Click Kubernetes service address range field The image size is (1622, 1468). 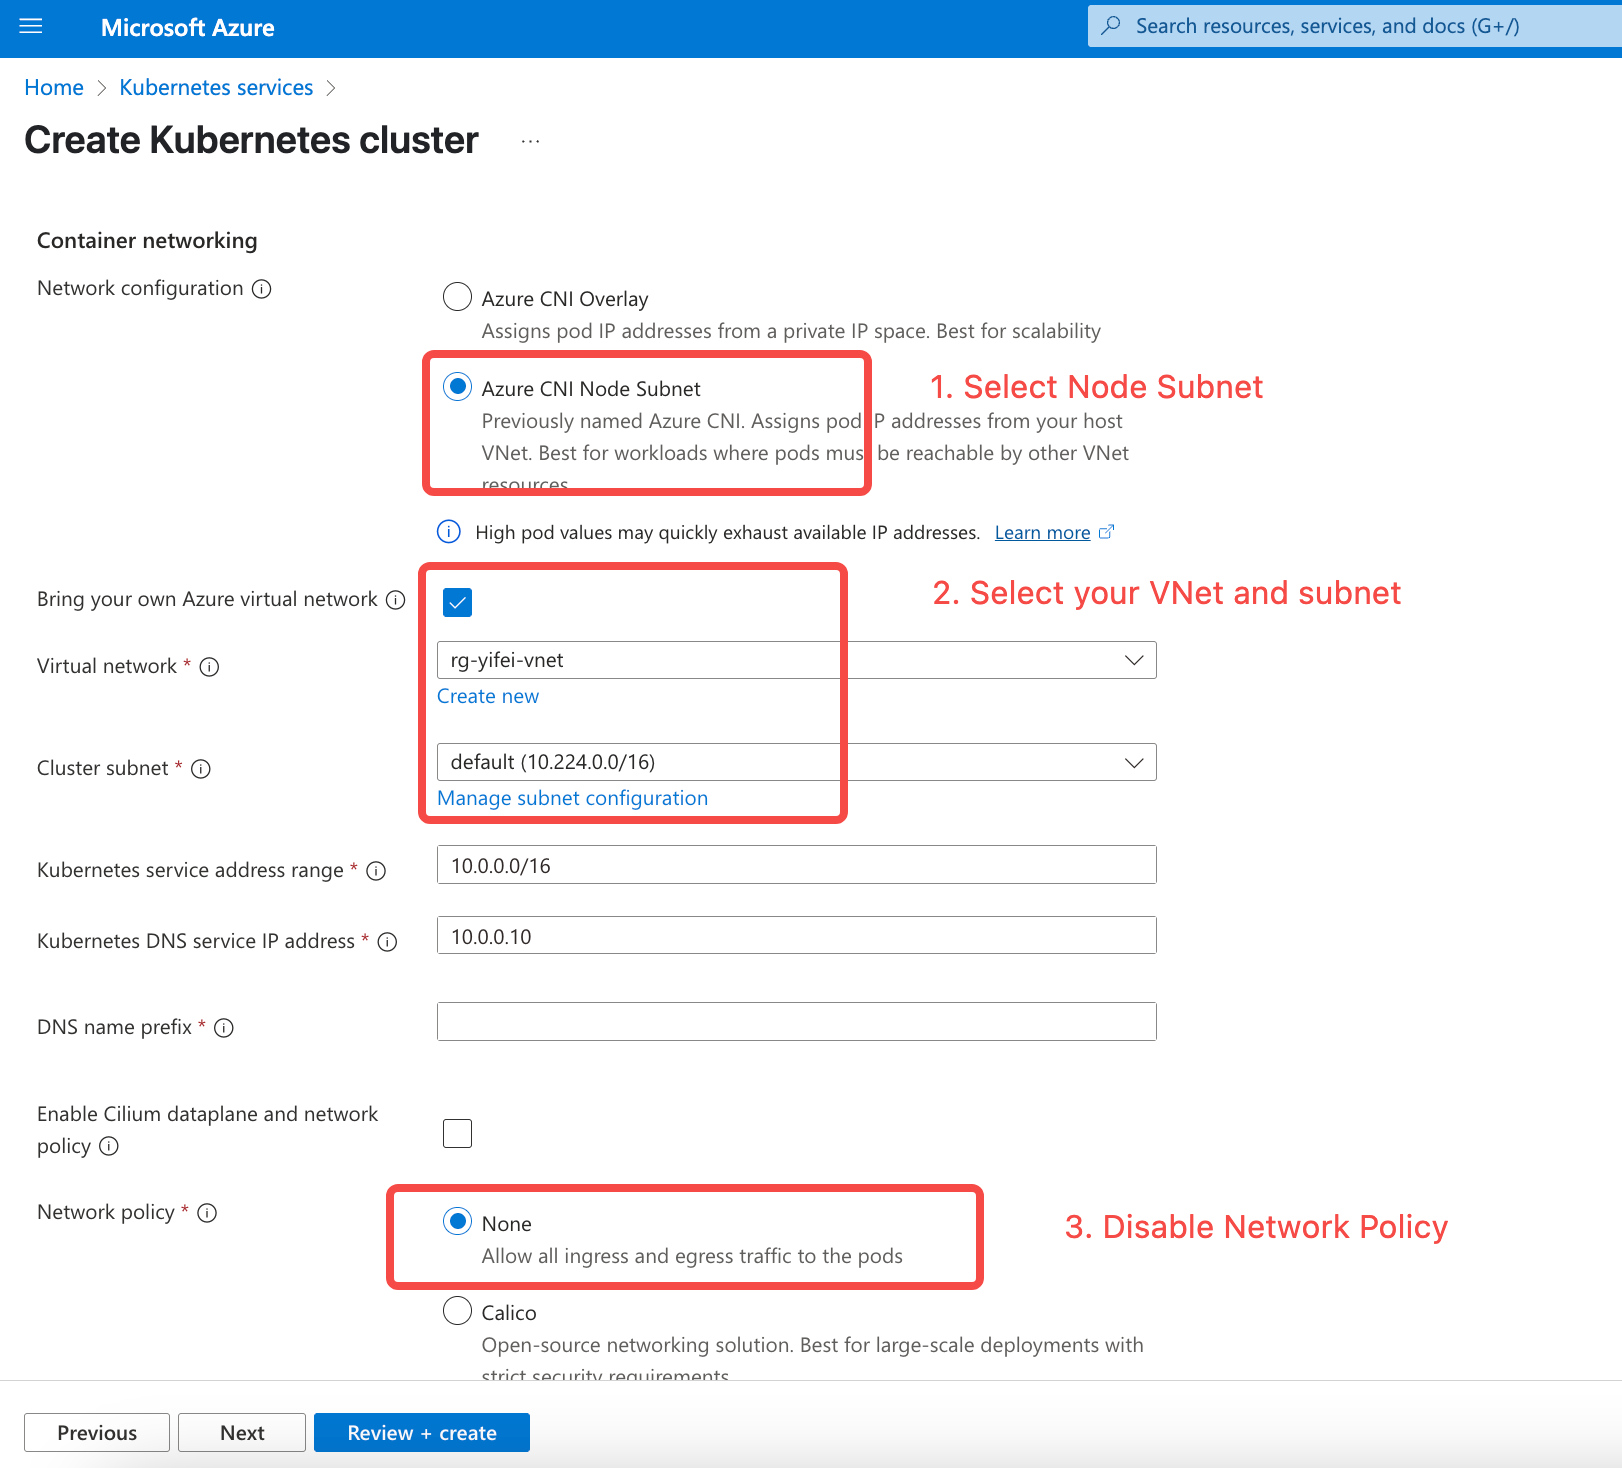(796, 865)
